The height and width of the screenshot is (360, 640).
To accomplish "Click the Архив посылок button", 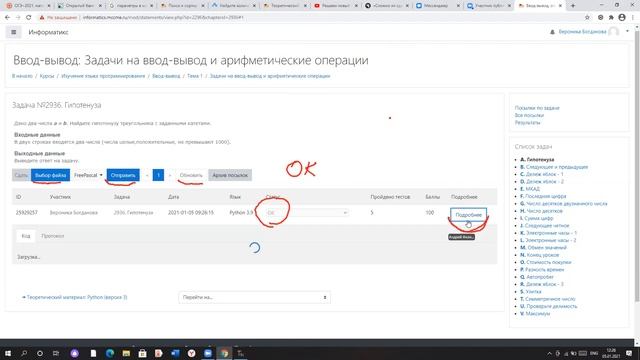I will coord(230,175).
